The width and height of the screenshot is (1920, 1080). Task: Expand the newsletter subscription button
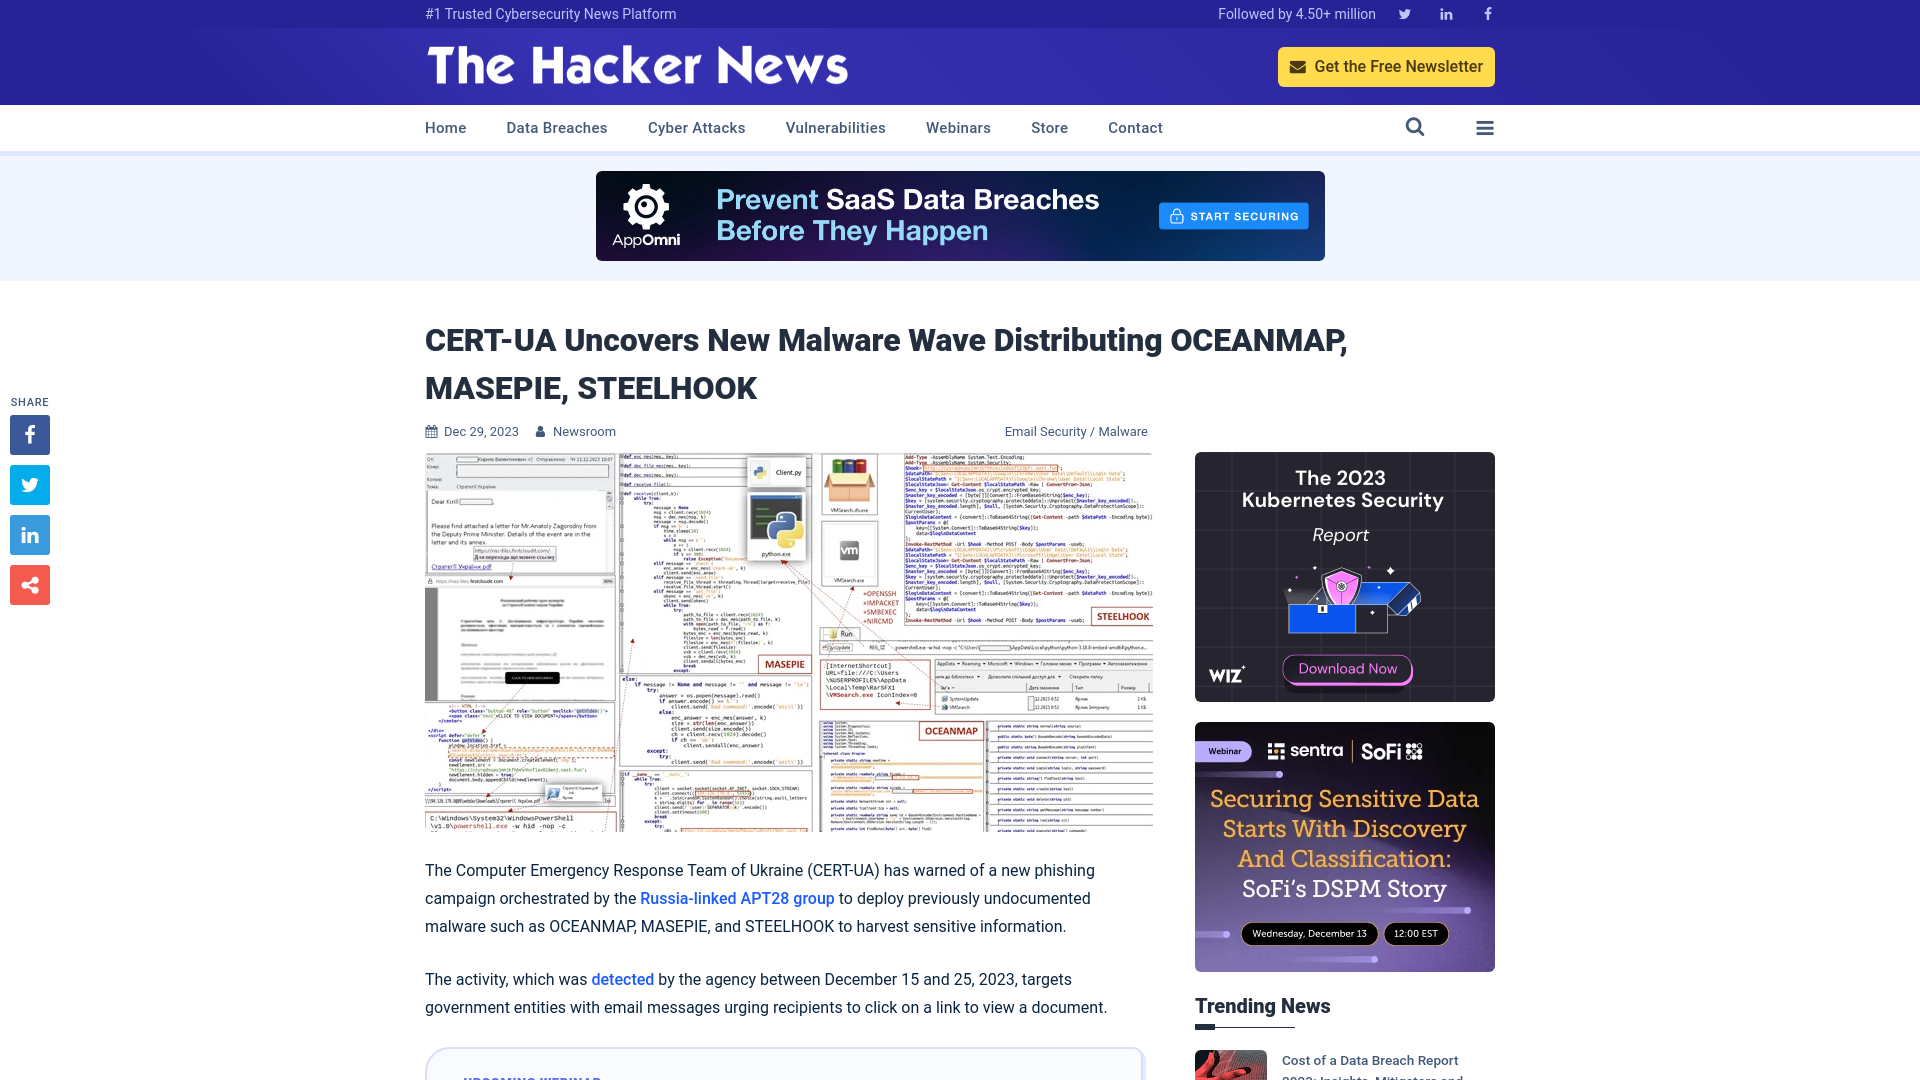[1386, 66]
